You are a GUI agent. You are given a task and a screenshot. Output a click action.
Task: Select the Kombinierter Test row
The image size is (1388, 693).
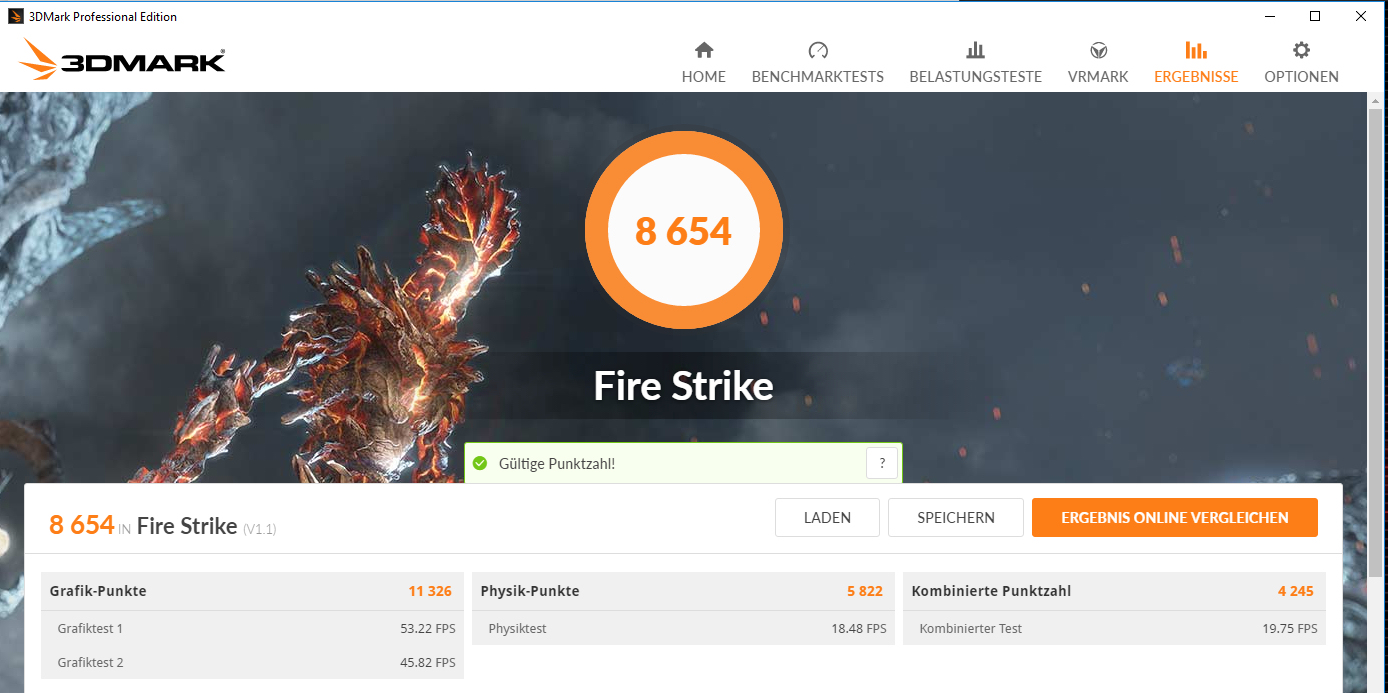click(x=1114, y=628)
